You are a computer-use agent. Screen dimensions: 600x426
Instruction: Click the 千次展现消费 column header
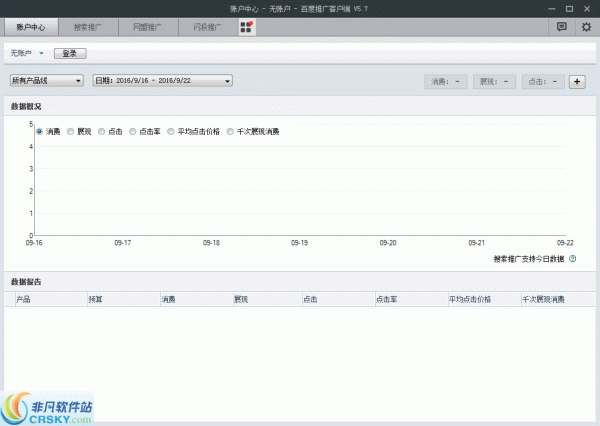click(x=559, y=299)
